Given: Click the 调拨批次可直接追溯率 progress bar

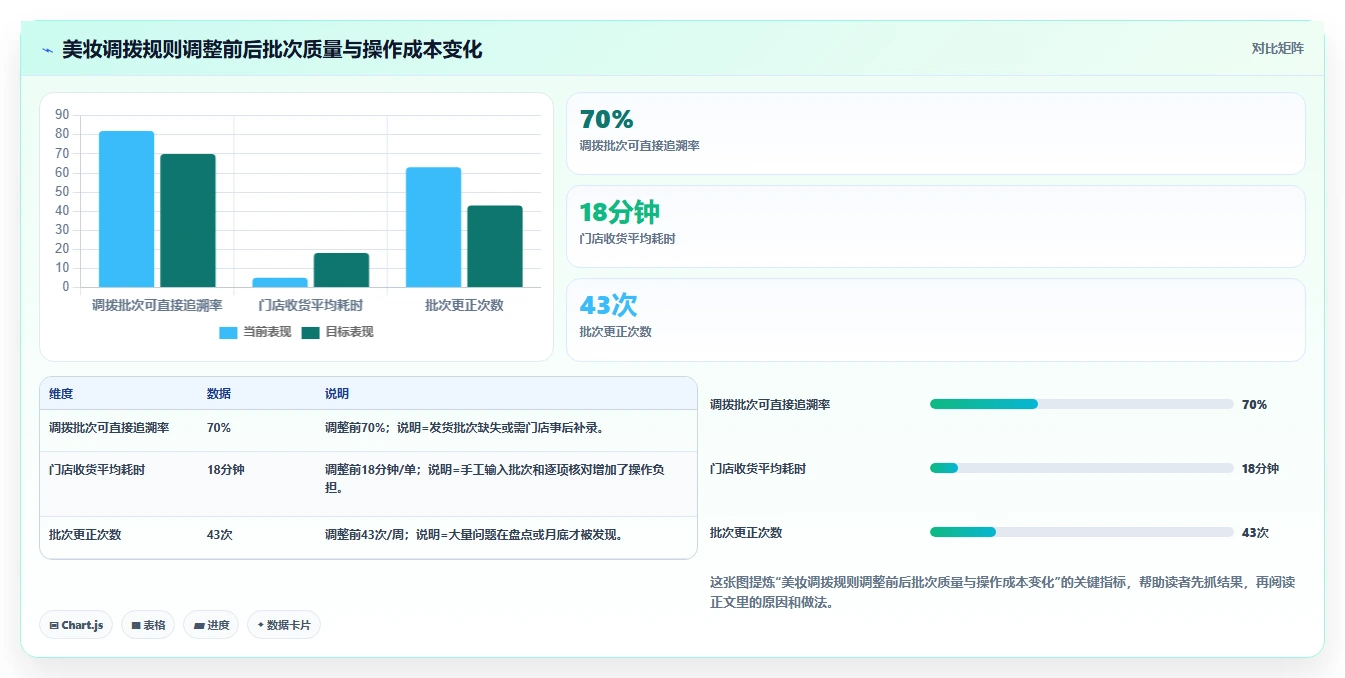Looking at the screenshot, I should [x=1081, y=404].
